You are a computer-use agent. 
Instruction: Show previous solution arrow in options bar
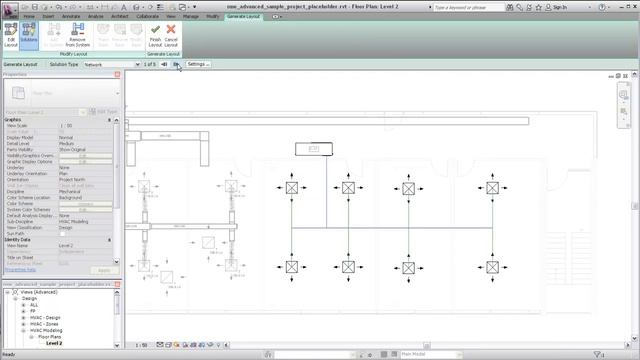(164, 64)
